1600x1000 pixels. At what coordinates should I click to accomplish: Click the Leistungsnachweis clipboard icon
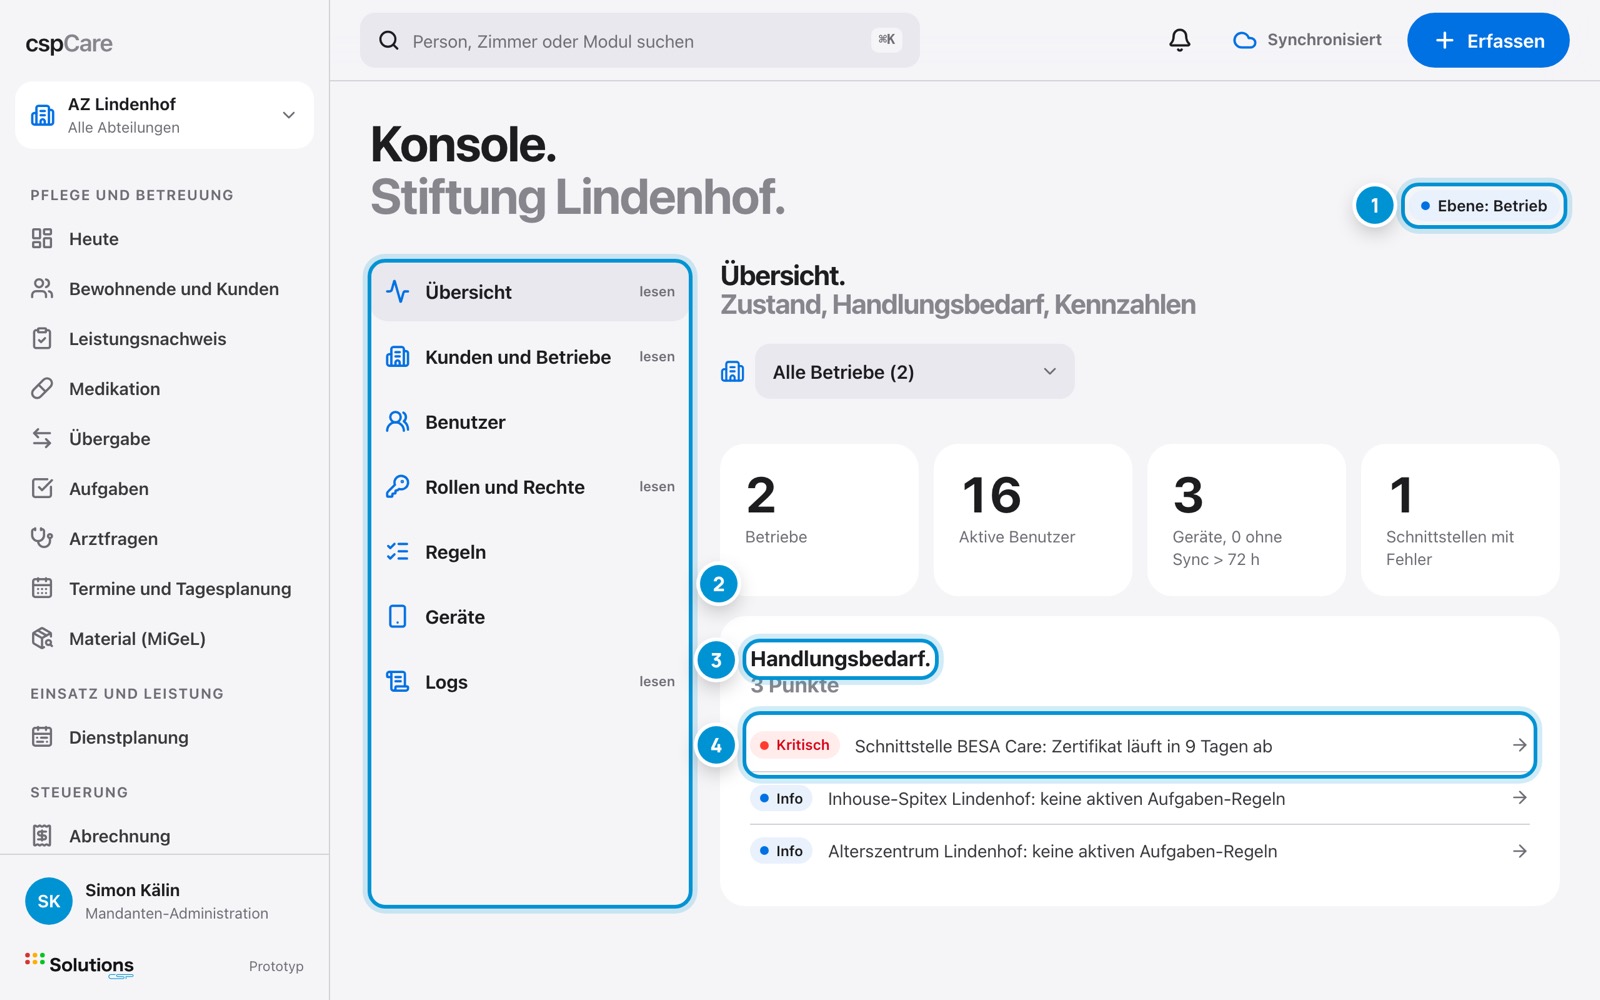click(42, 338)
